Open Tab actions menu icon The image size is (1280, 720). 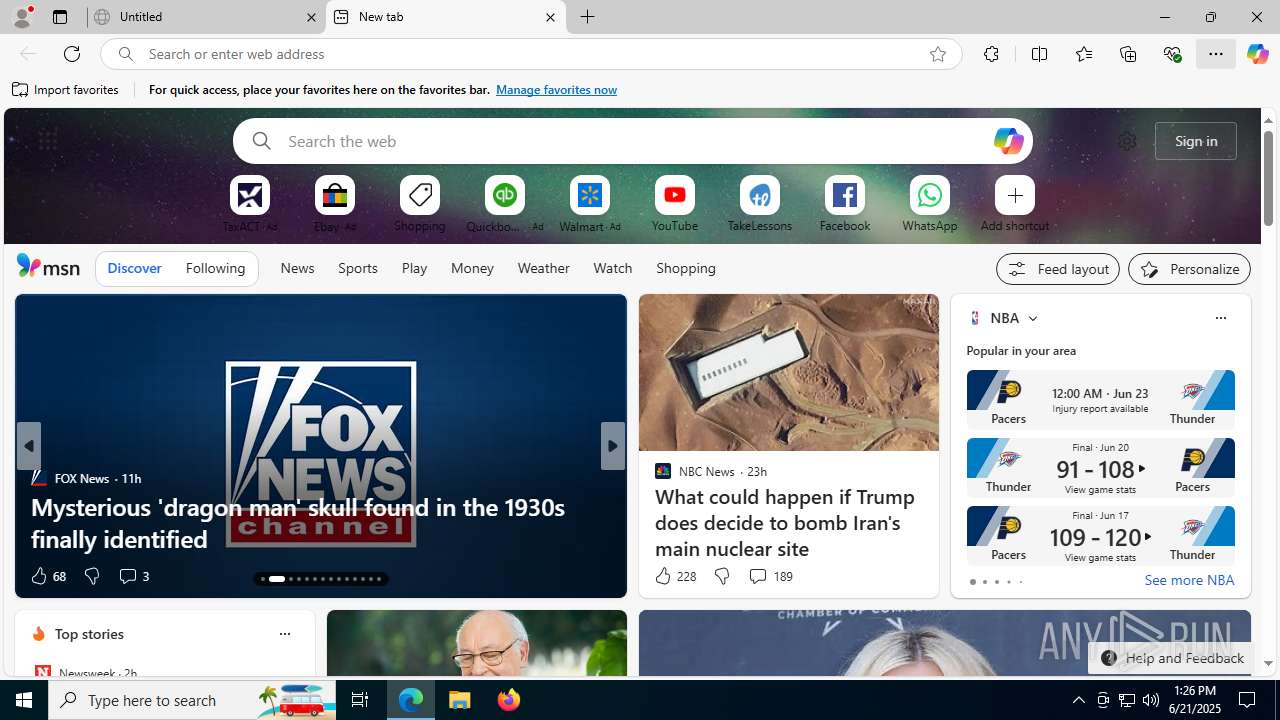point(60,17)
